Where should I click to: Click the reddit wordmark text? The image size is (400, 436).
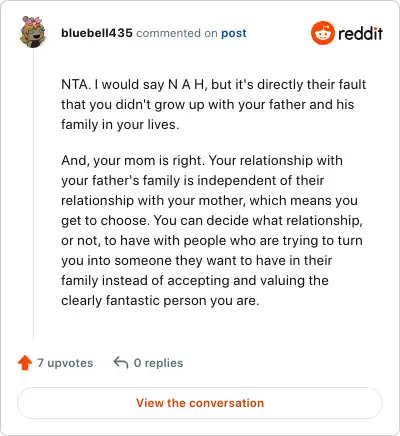coord(360,33)
